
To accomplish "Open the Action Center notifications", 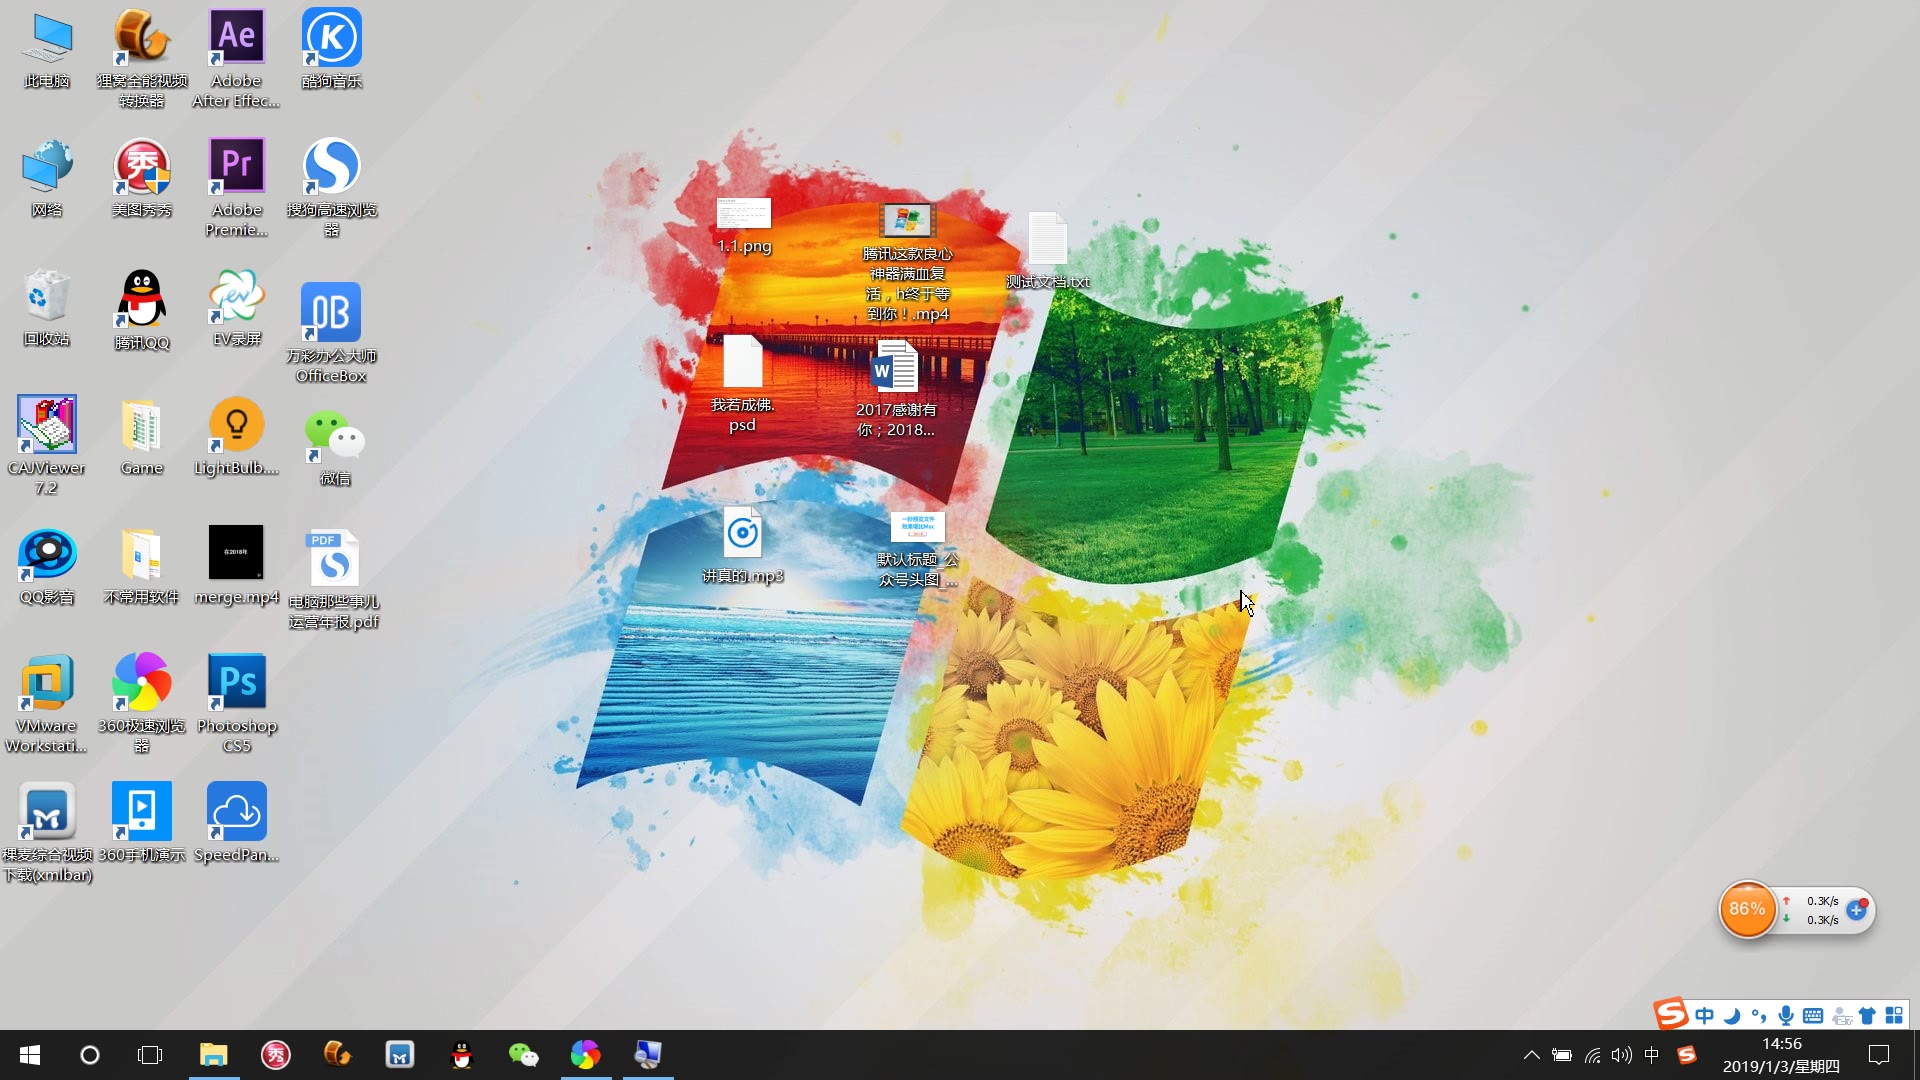I will pos(1879,1055).
